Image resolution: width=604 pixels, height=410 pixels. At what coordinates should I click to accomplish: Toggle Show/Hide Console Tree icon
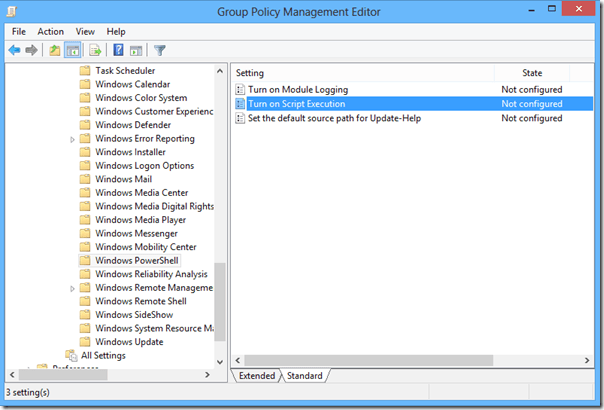click(x=73, y=50)
